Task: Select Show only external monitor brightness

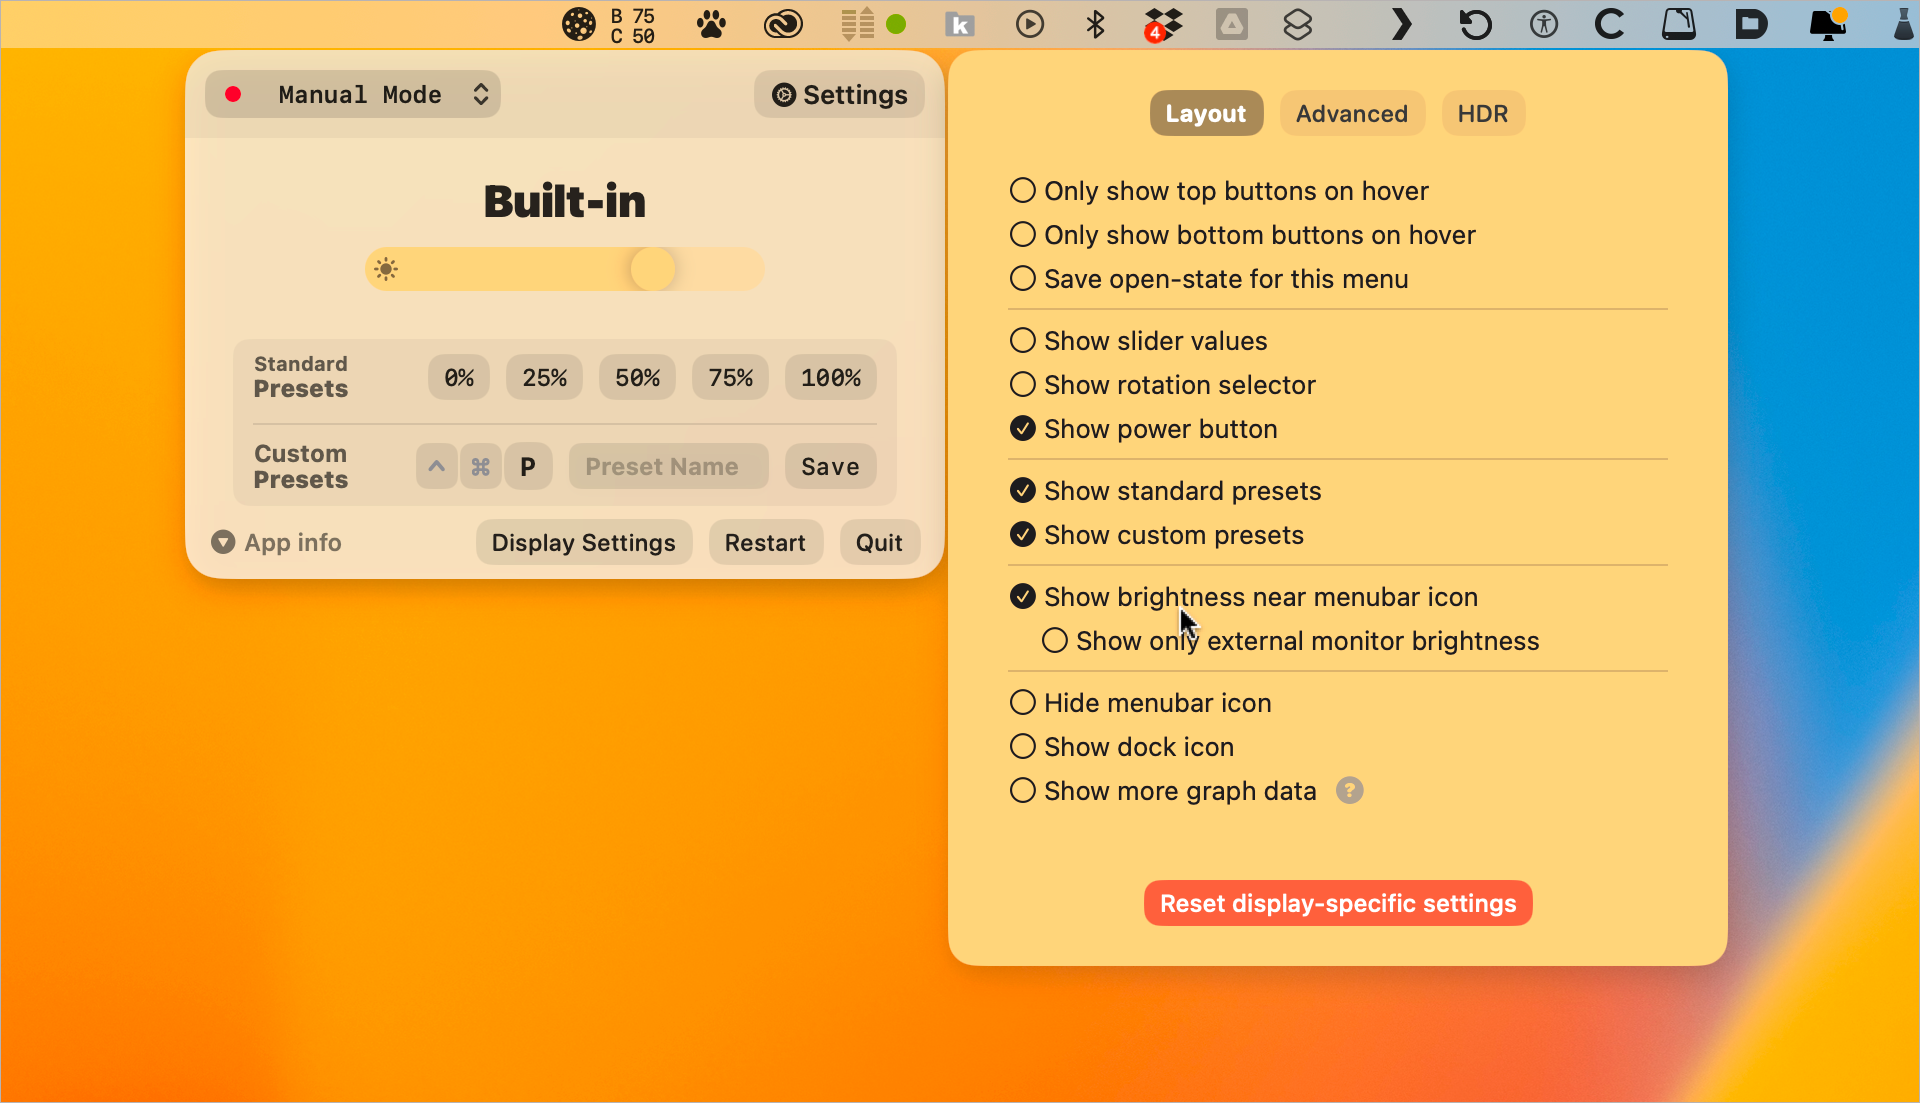Action: (x=1055, y=640)
